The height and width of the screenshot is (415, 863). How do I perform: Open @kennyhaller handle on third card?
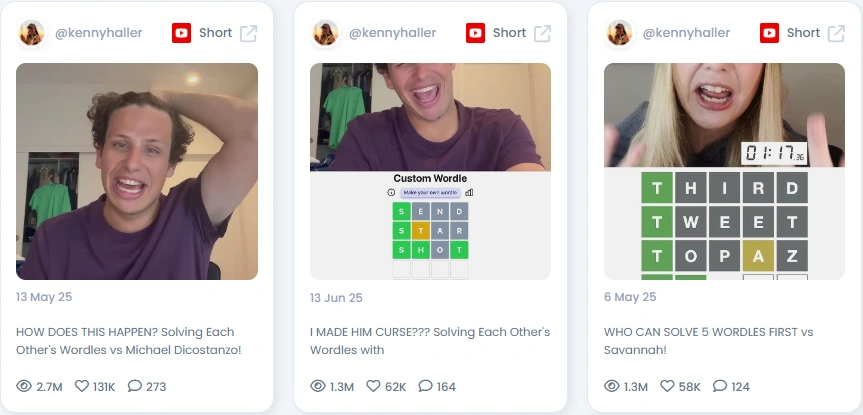(x=686, y=33)
